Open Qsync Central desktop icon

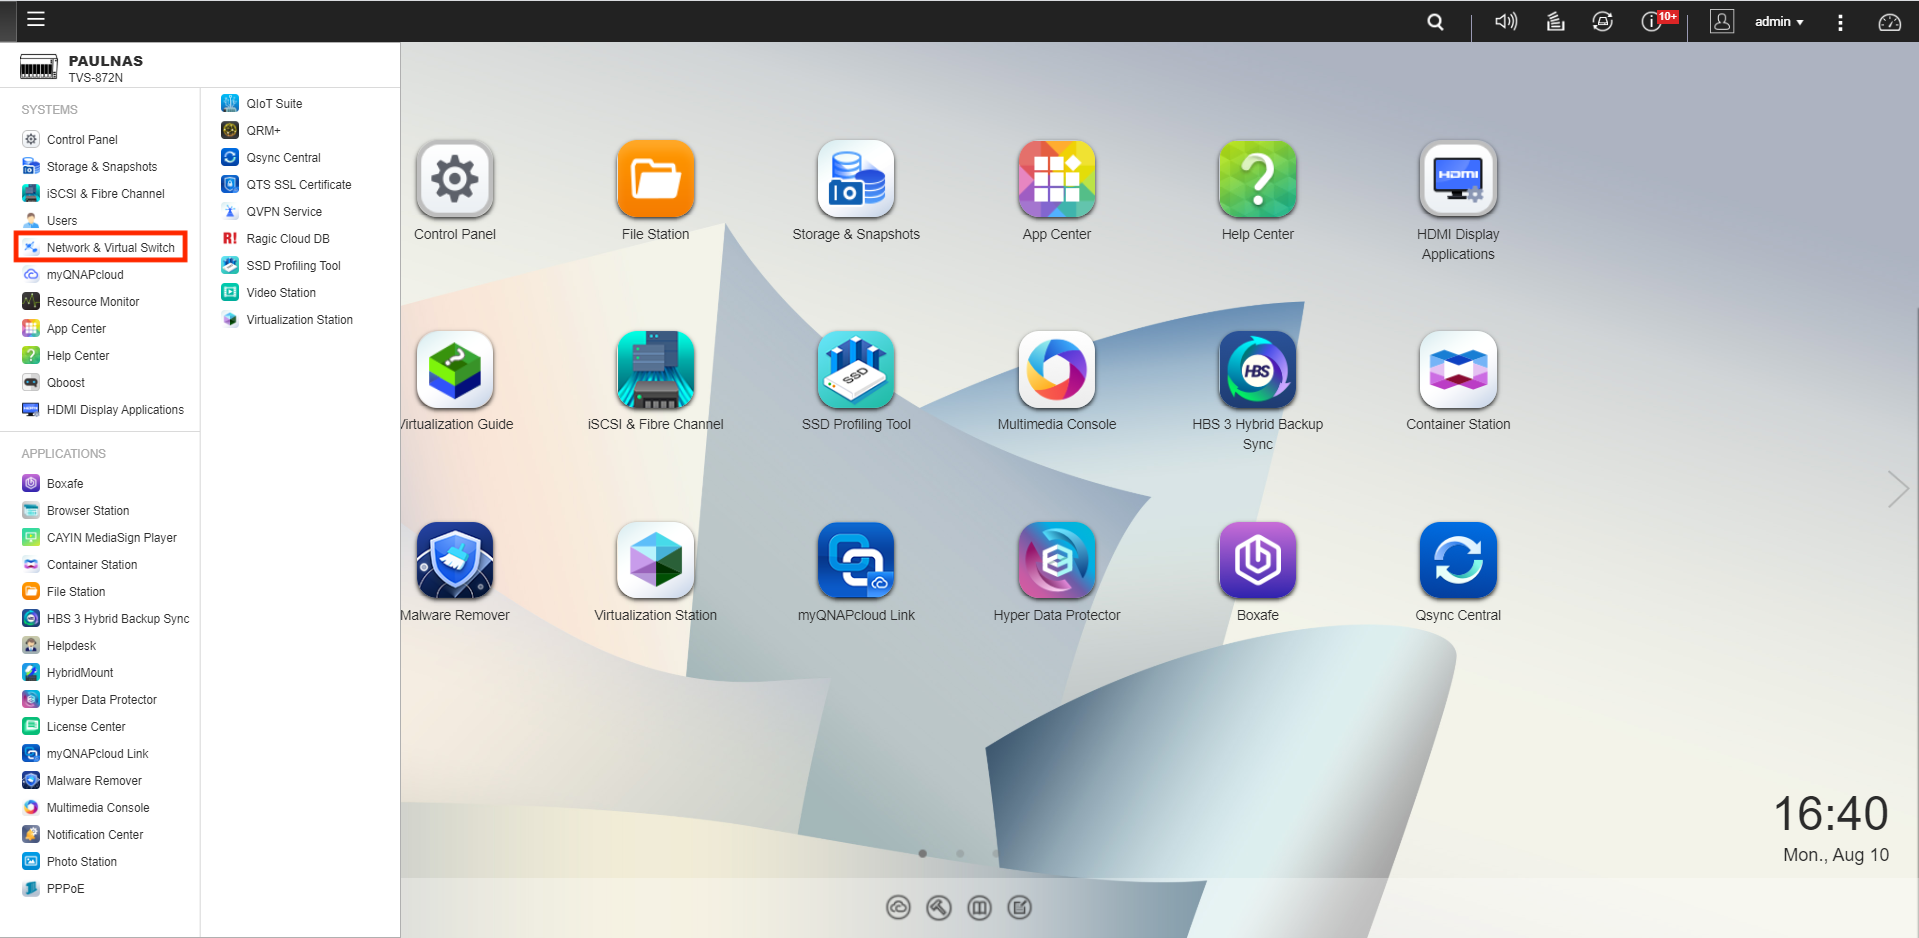point(1457,561)
